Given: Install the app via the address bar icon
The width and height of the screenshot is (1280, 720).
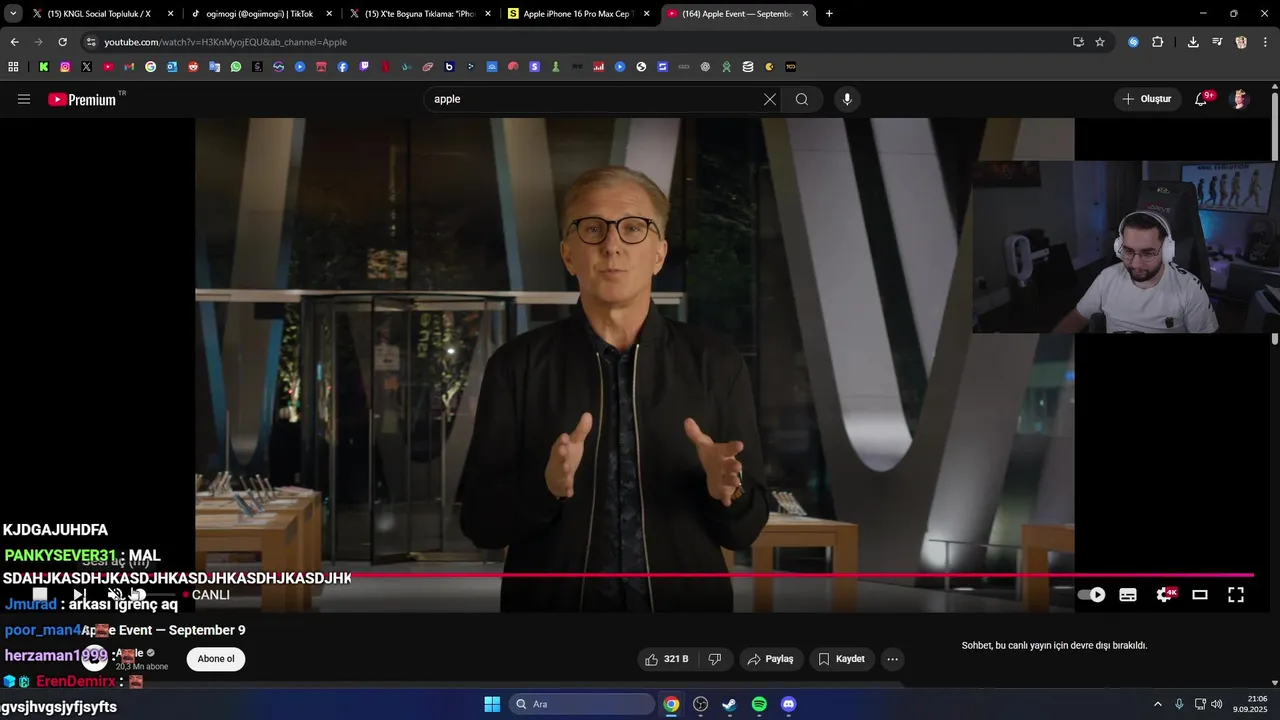Looking at the screenshot, I should [1078, 42].
